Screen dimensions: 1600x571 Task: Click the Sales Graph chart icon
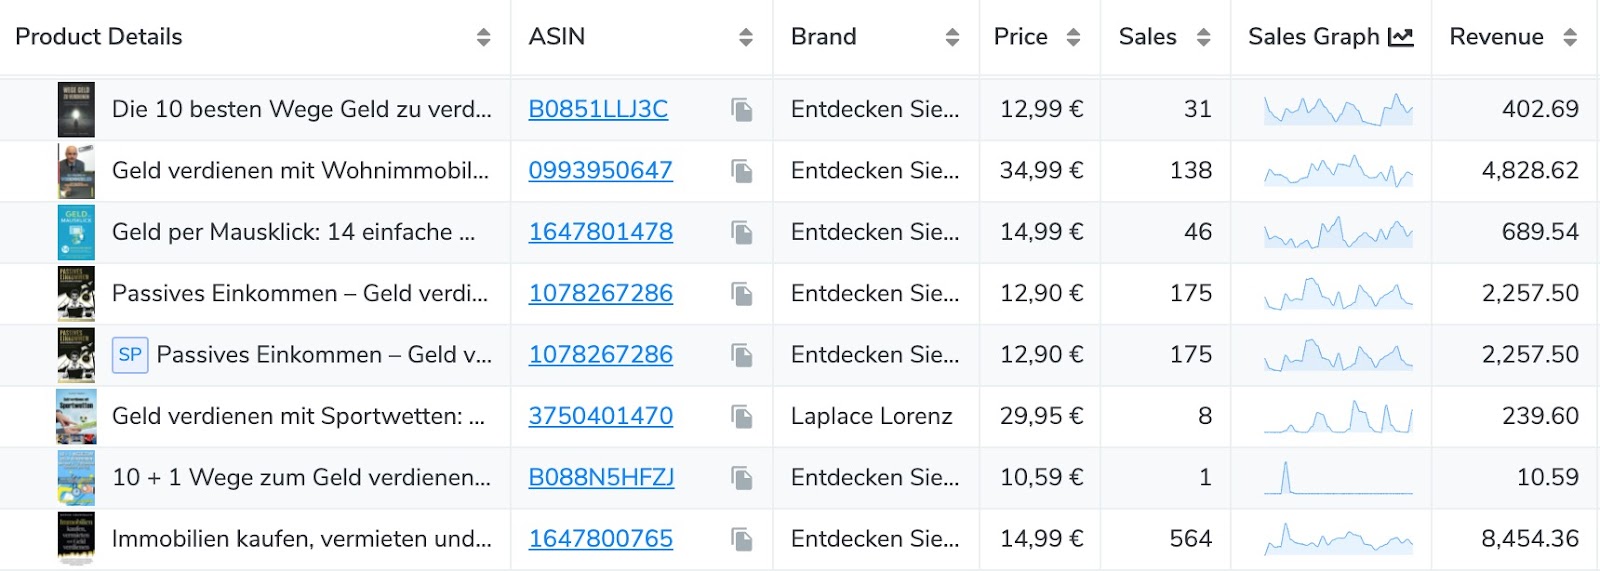[1401, 37]
